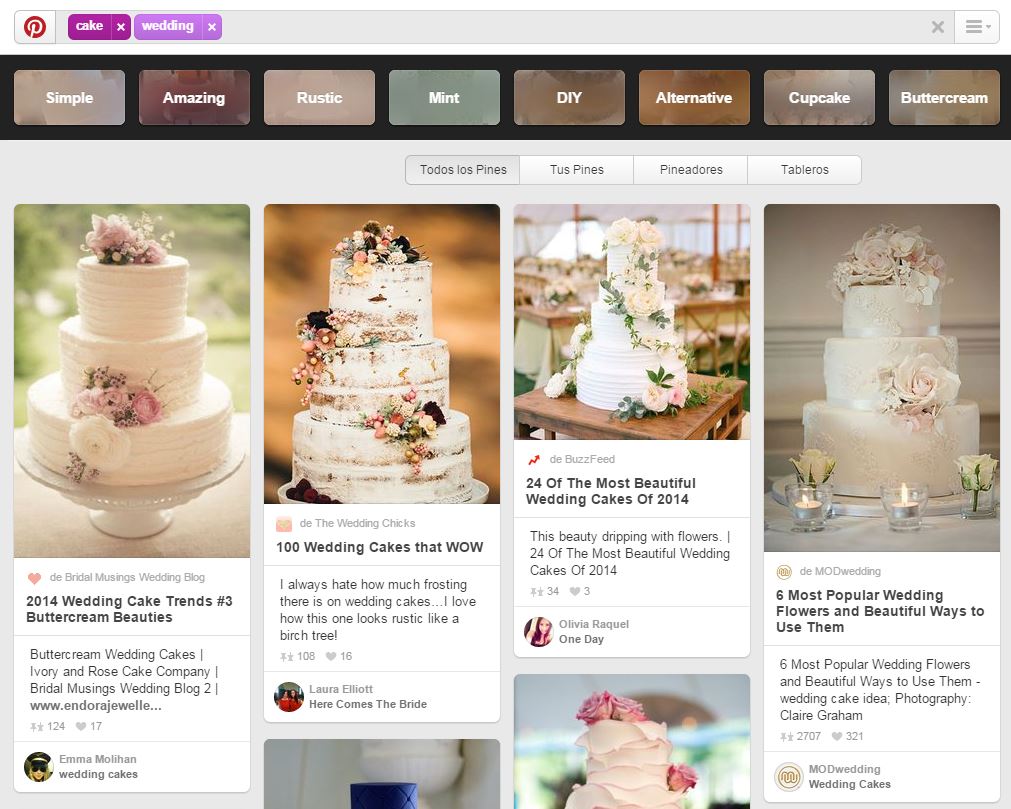Screen dimensions: 1011x809
Task: Clear the search bar with X icon
Action: 937,27
